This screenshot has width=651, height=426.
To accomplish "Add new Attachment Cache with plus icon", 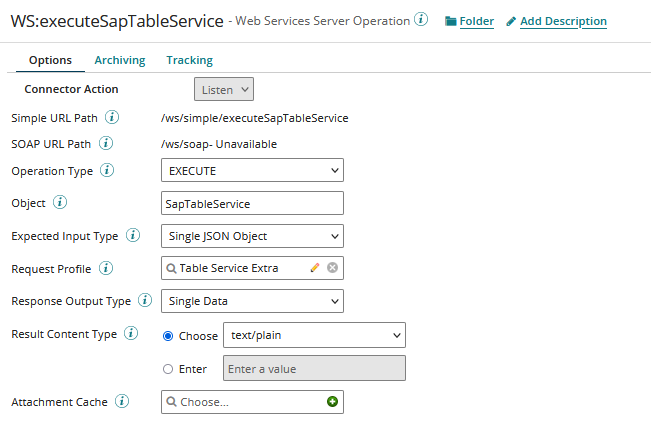I will [332, 402].
